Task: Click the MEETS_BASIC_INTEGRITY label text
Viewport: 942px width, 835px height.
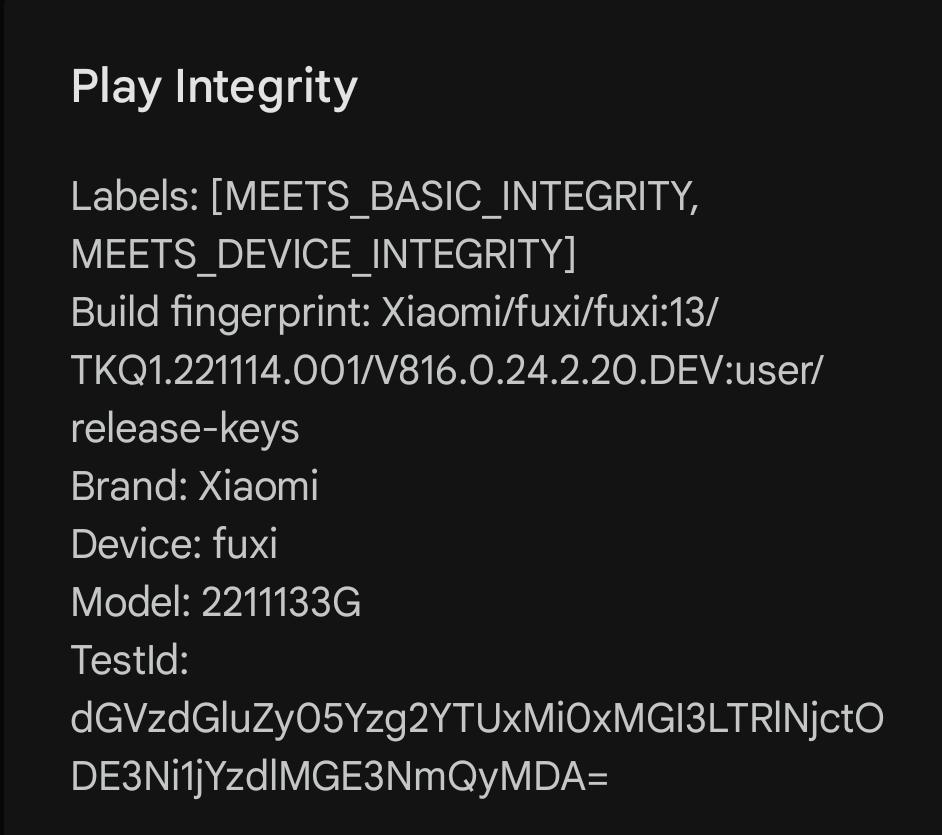Action: [457, 197]
